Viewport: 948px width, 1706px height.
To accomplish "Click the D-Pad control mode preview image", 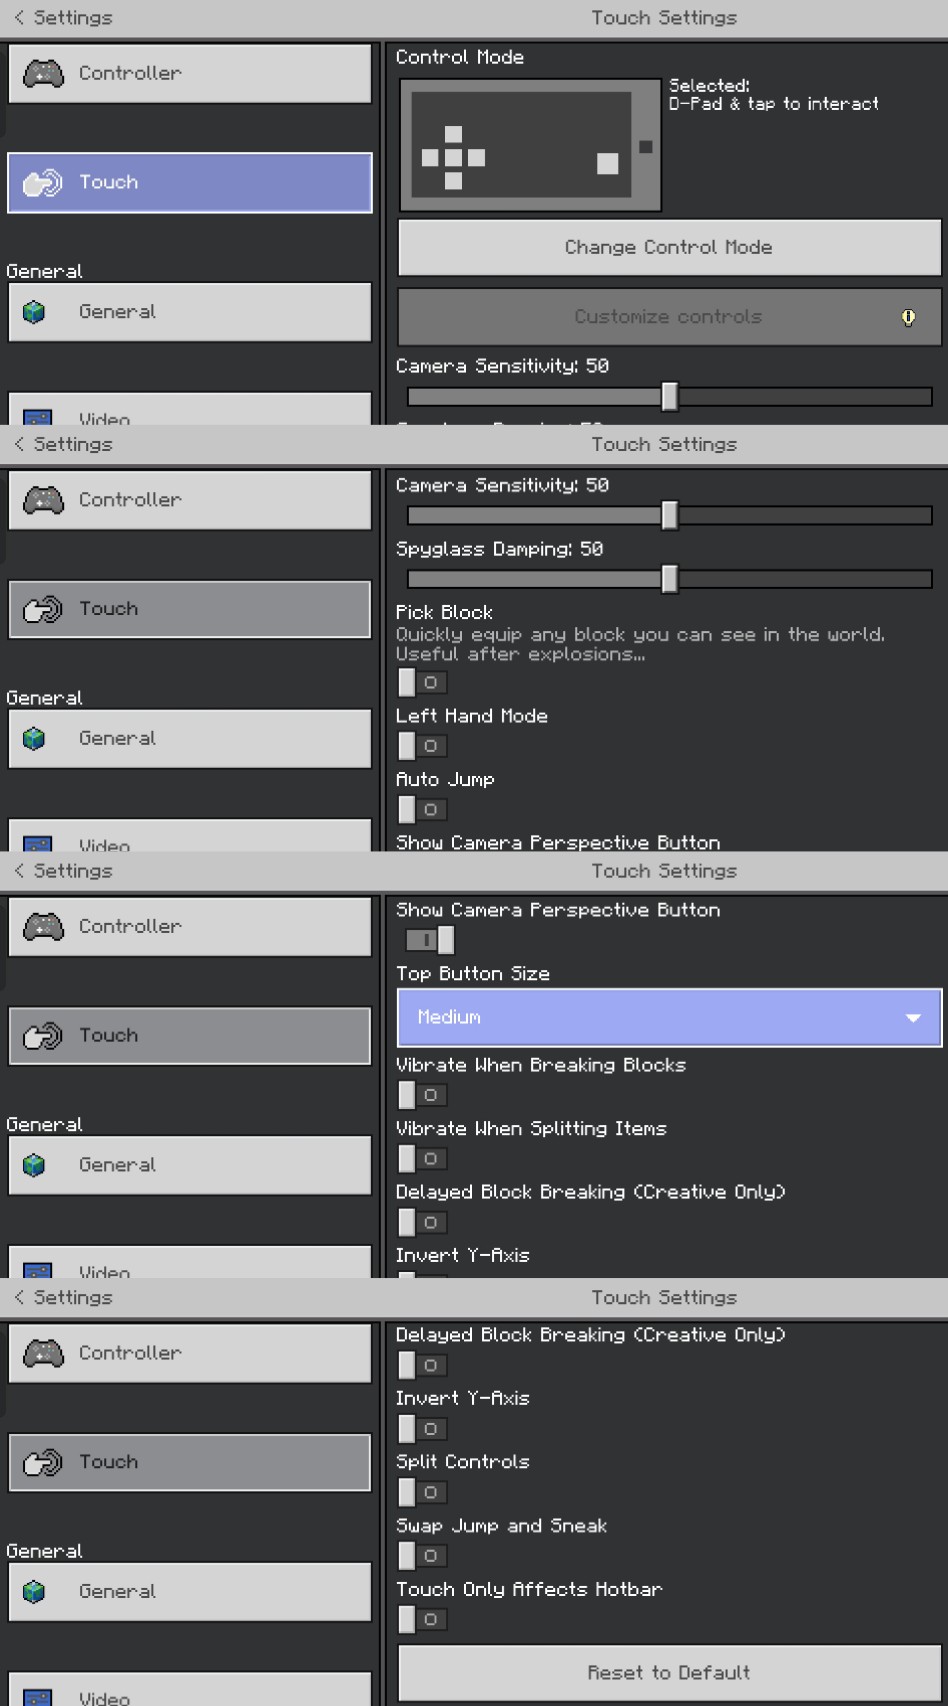I will pos(530,146).
